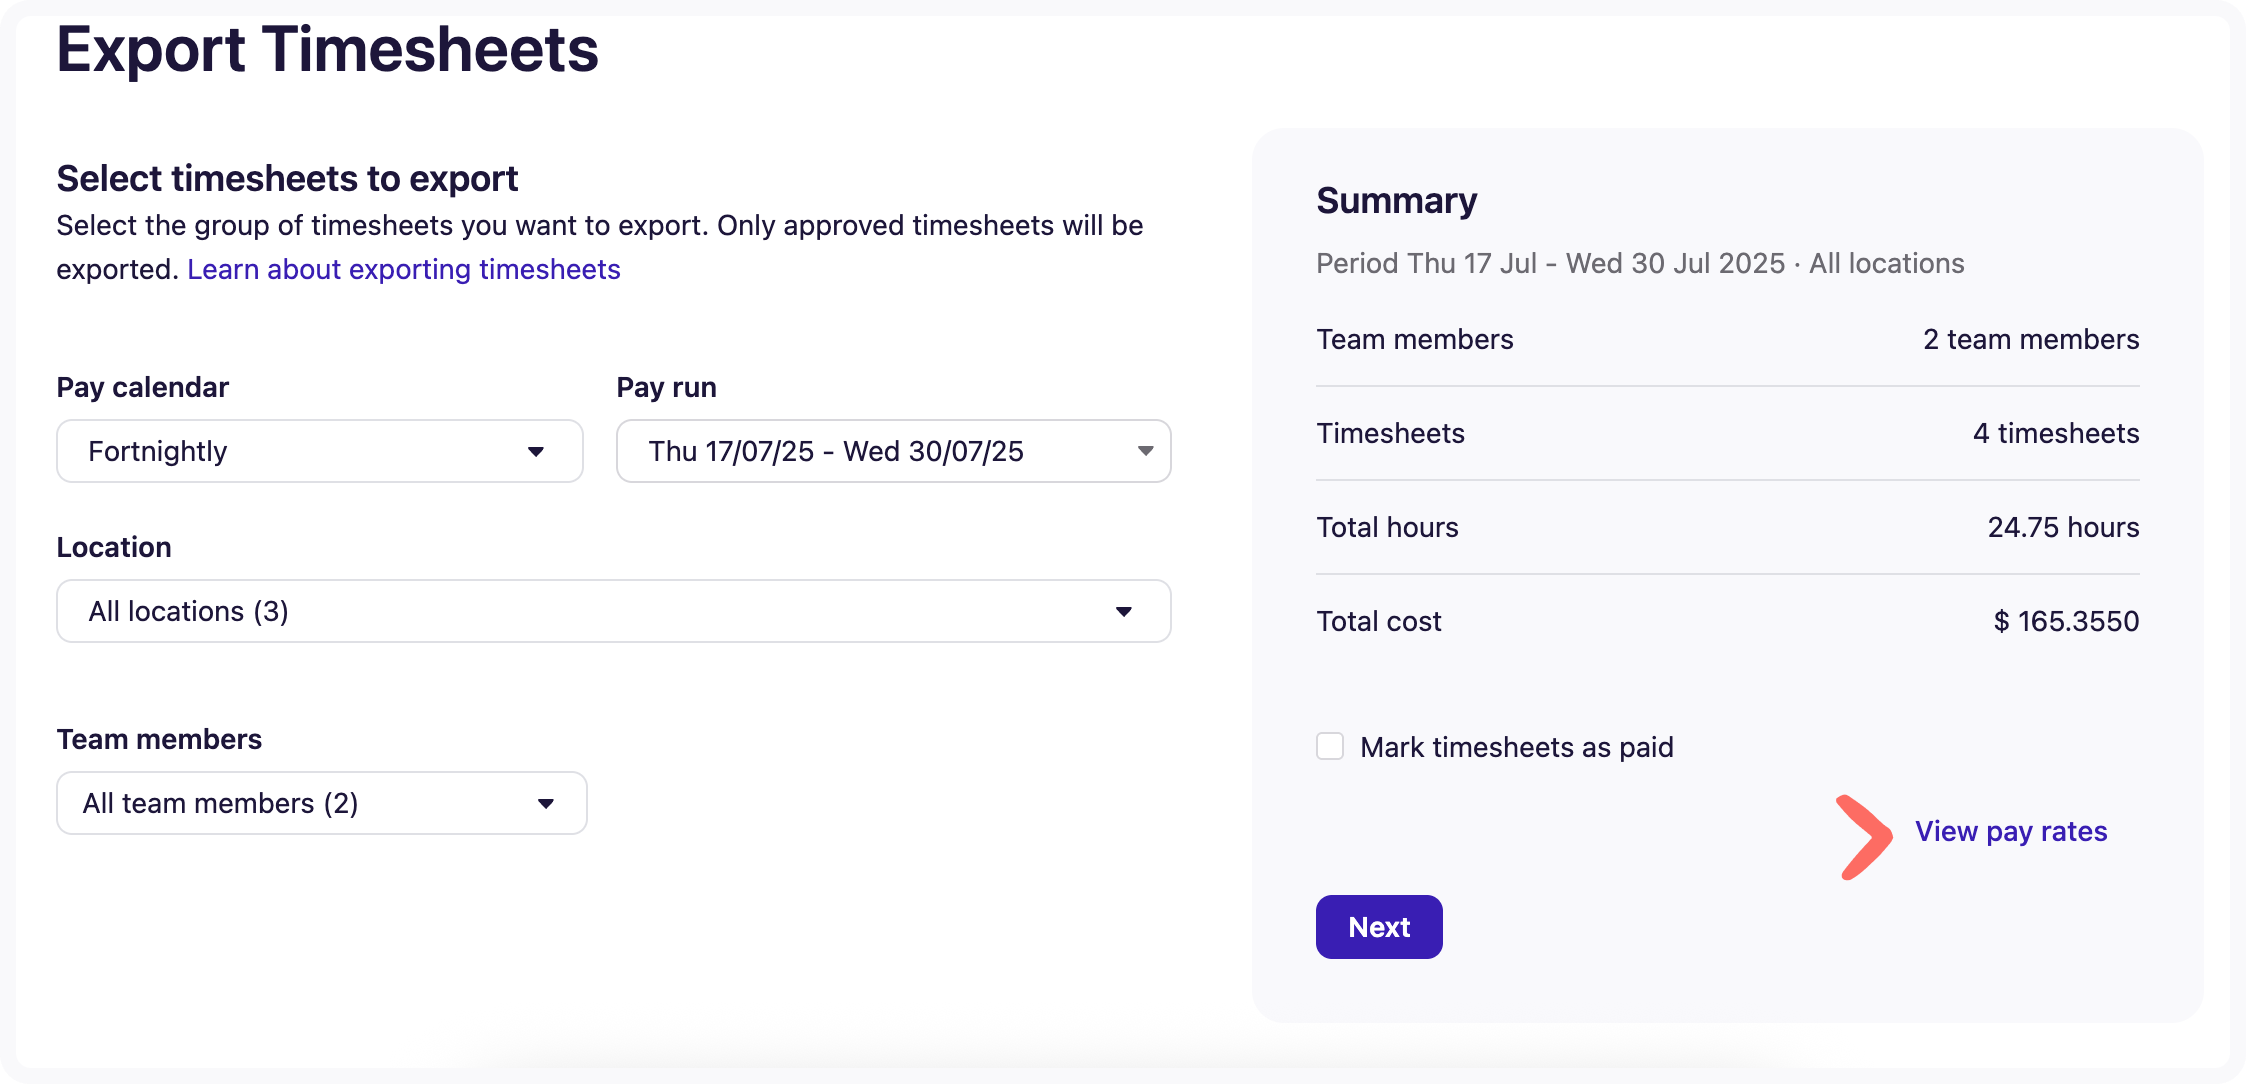Click the Total cost value $ 165.3550
Viewport: 2246px width, 1084px height.
click(x=2066, y=621)
